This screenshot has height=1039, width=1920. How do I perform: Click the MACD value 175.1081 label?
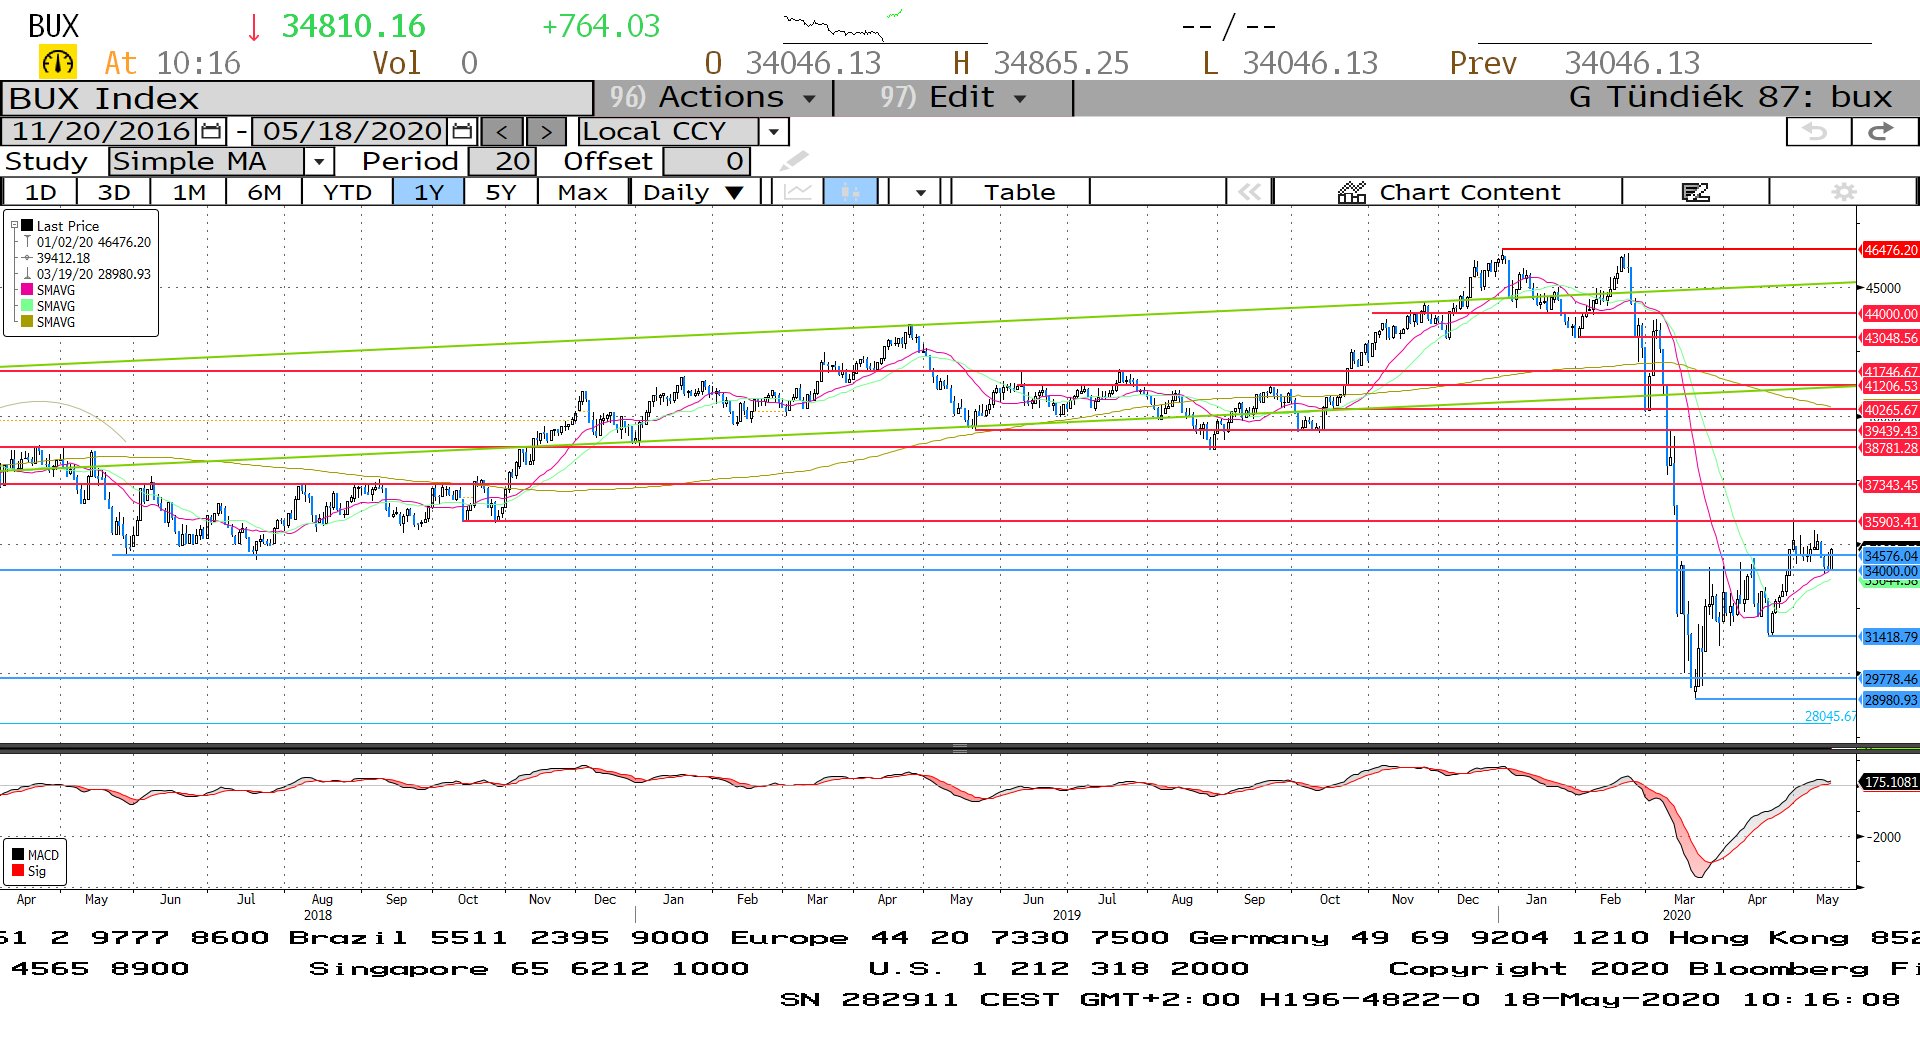(x=1890, y=782)
